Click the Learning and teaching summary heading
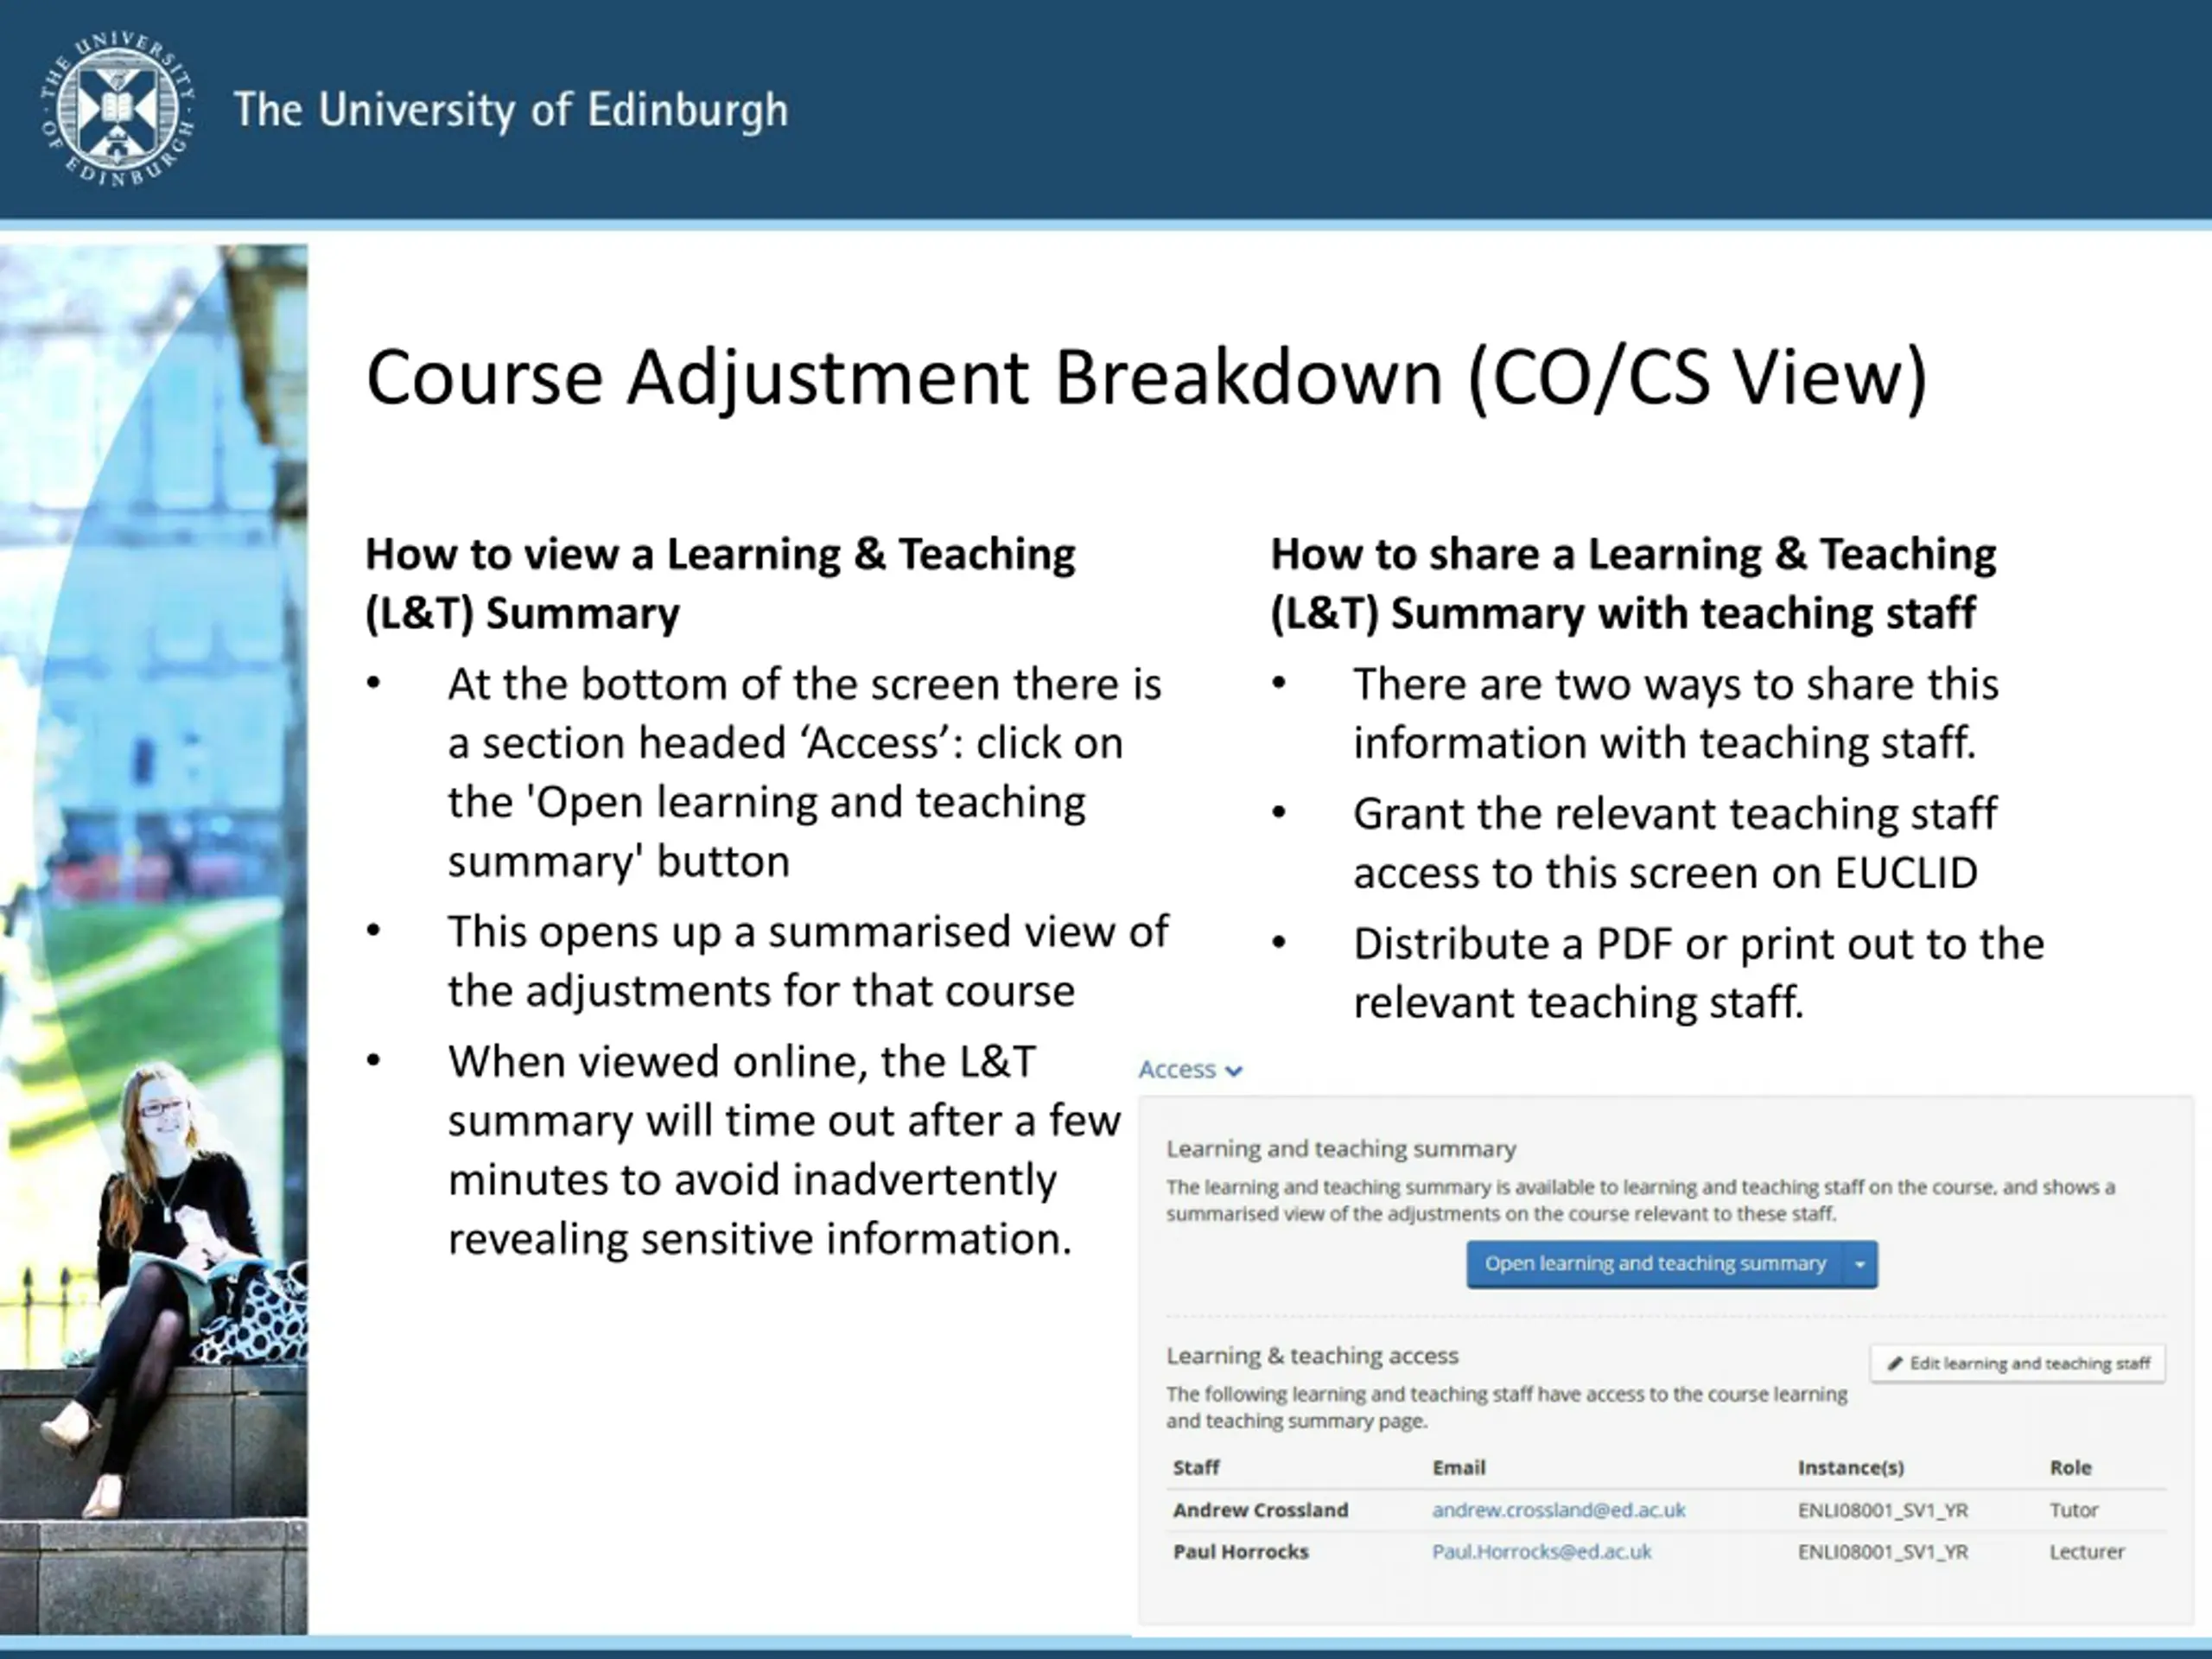This screenshot has height=1659, width=2212. coord(1341,1149)
